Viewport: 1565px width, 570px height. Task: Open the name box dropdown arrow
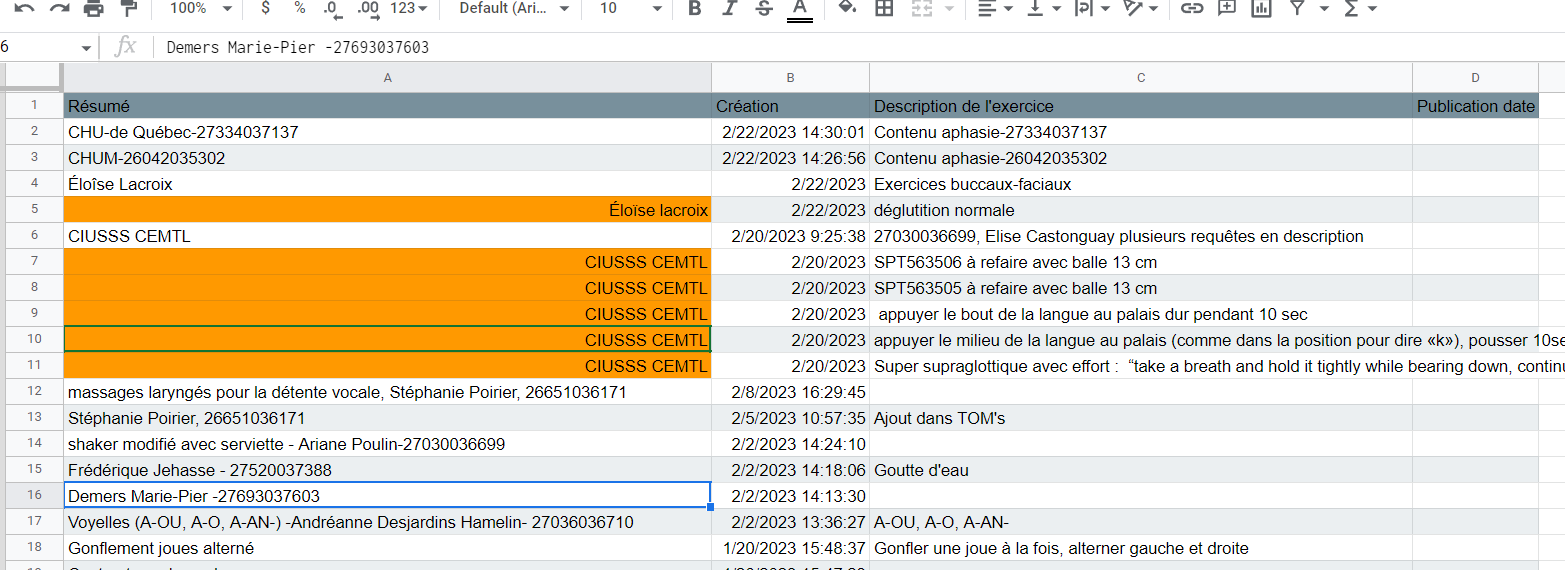[86, 48]
